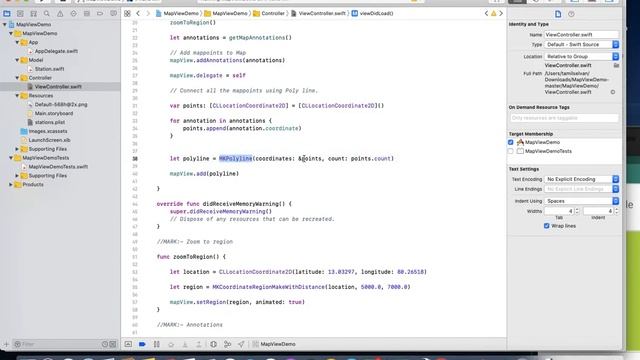This screenshot has width=640, height=360.
Task: Toggle the Wrap lines checkbox
Action: [547, 226]
